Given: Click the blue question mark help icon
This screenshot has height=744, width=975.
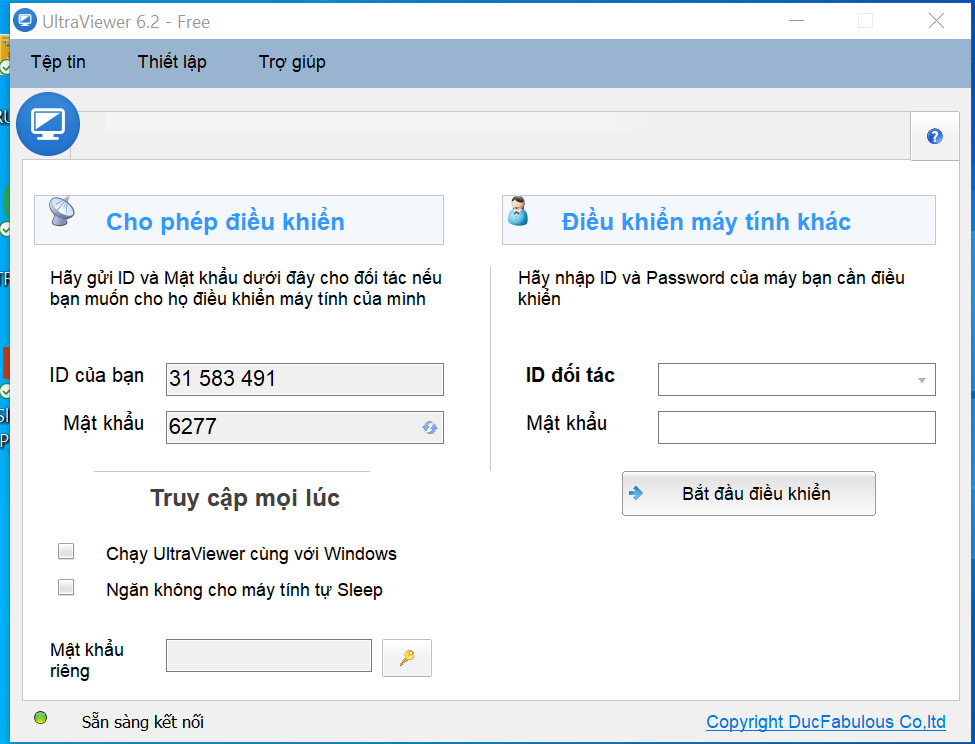Looking at the screenshot, I should pos(934,136).
